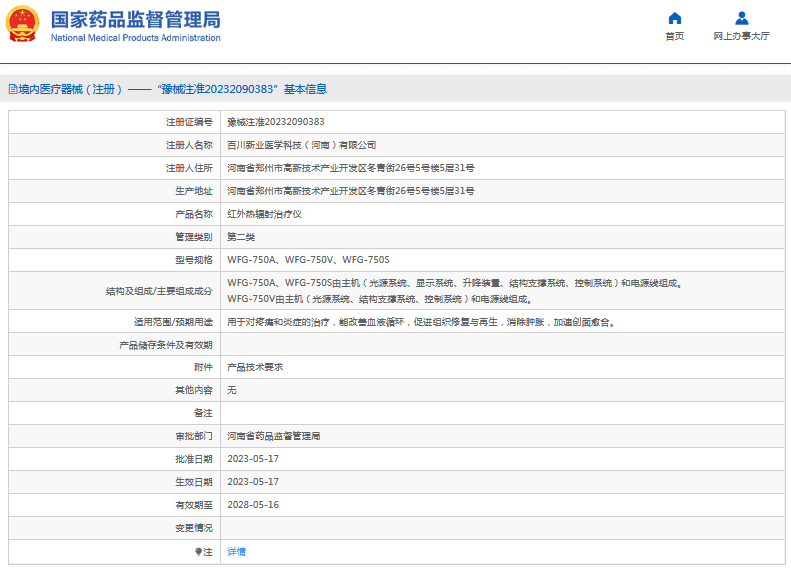Open the 详情 link in the notes row
The height and width of the screenshot is (568, 791).
click(236, 551)
